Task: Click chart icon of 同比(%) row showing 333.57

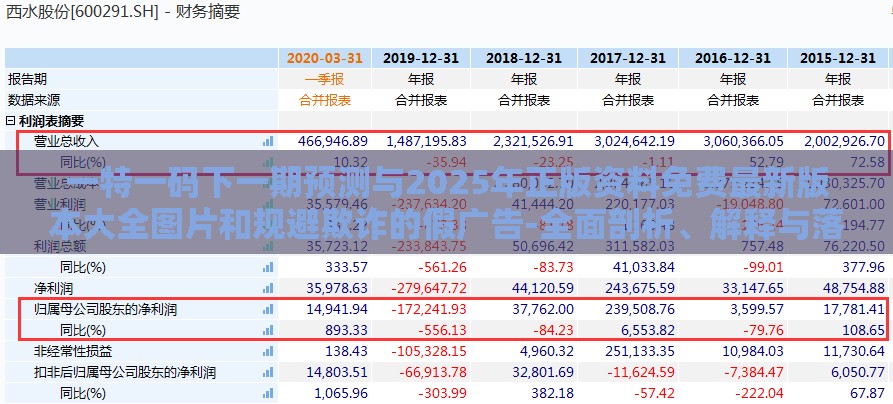Action: 268,267
